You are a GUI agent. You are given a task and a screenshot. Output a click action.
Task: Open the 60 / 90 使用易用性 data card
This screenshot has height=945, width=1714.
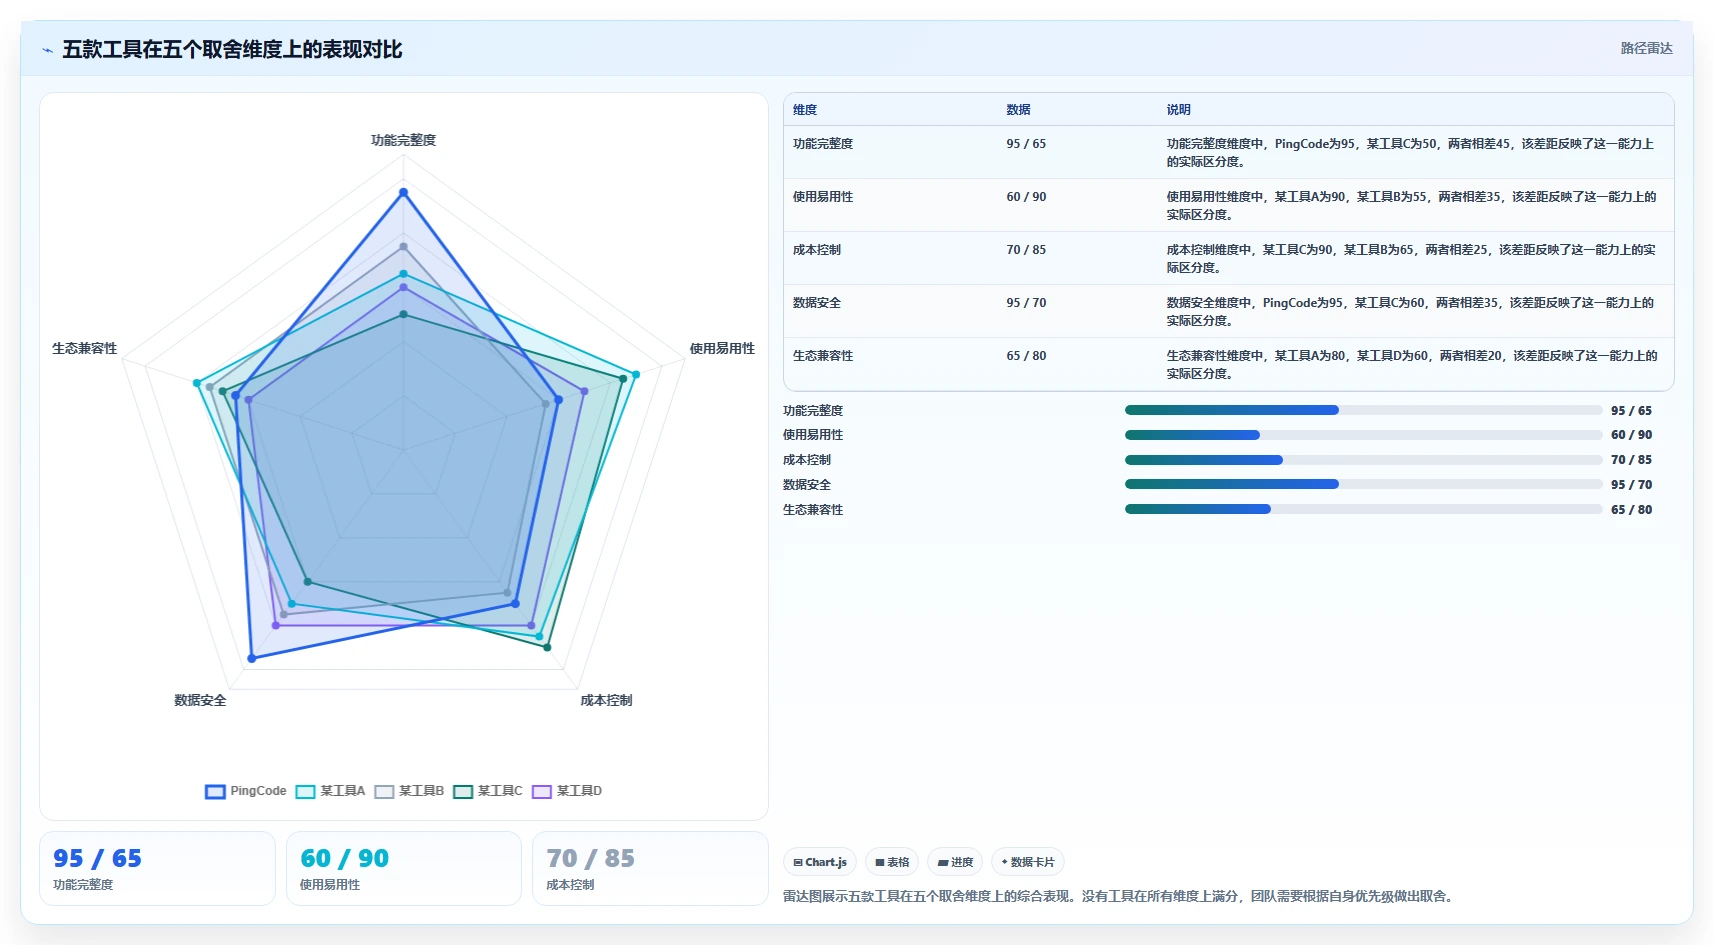[x=404, y=869]
